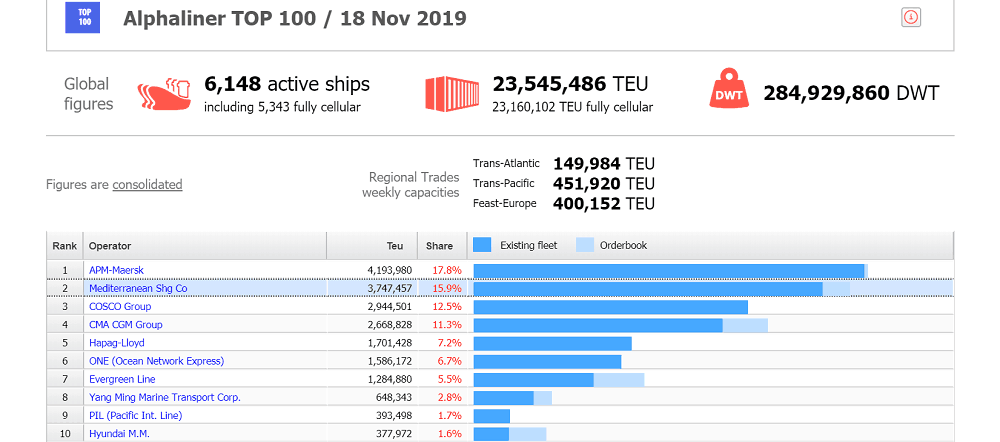Click the Orderbook legend swatch
This screenshot has width=1000, height=442.
[x=585, y=245]
